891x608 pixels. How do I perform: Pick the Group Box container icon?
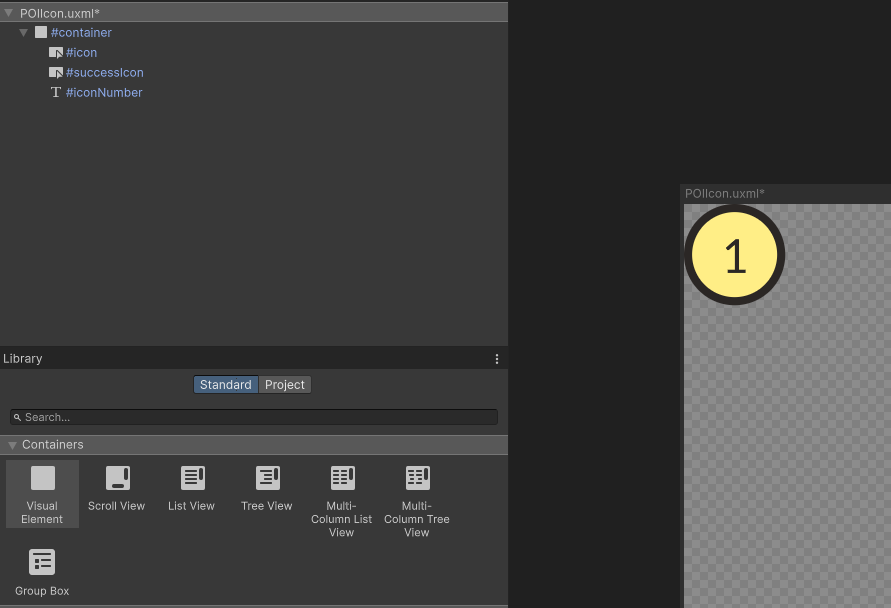[42, 562]
